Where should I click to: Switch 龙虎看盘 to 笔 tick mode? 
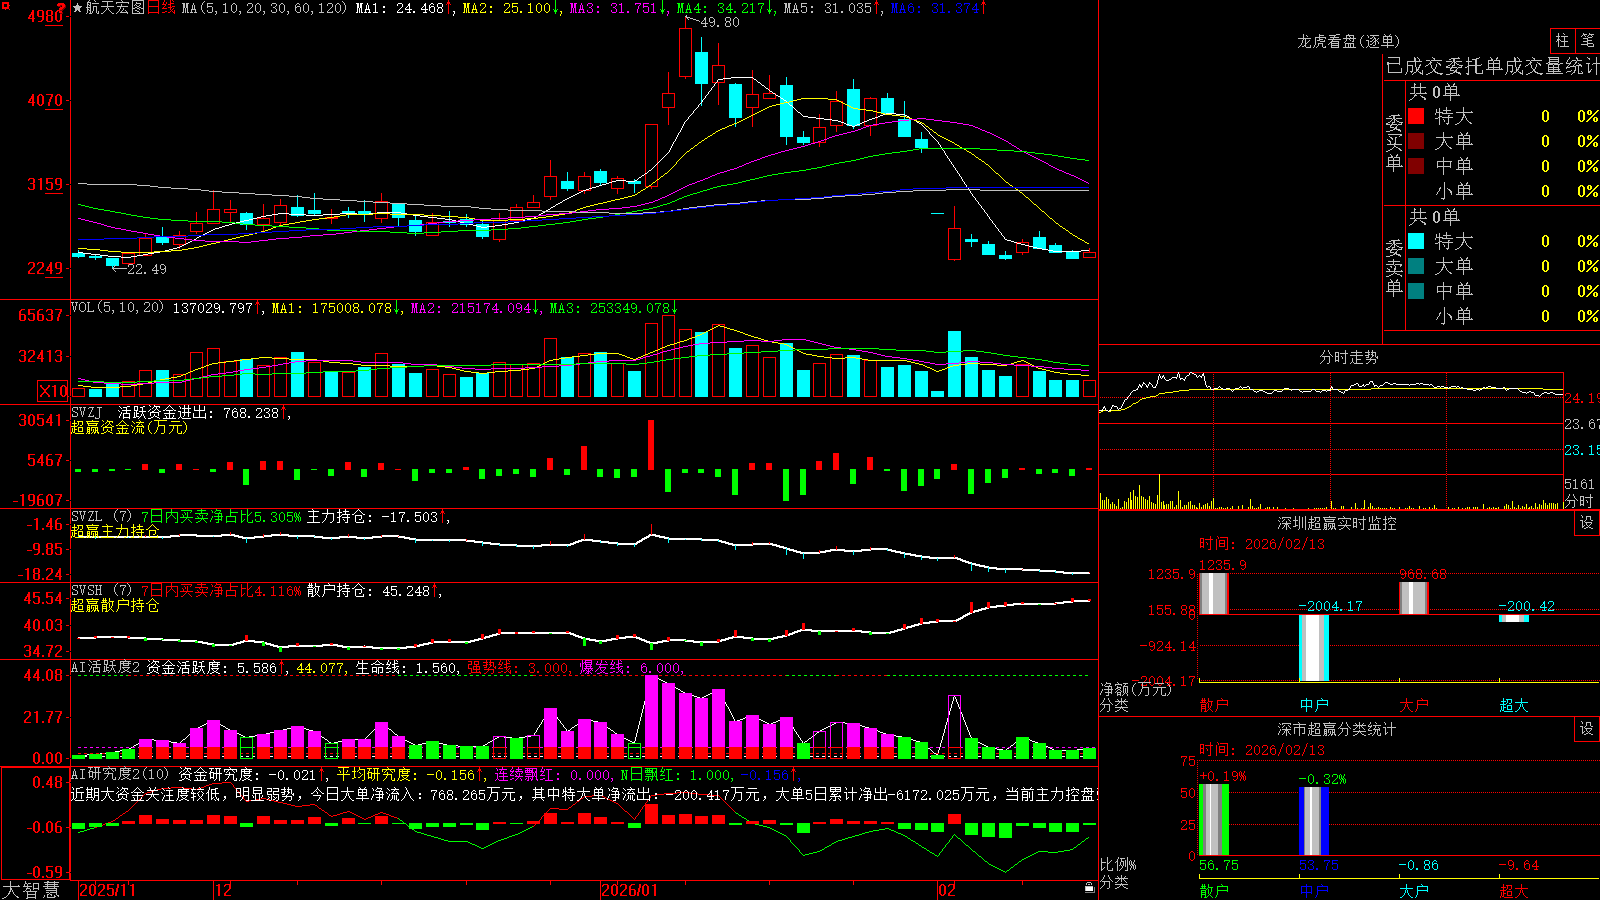tap(1587, 41)
